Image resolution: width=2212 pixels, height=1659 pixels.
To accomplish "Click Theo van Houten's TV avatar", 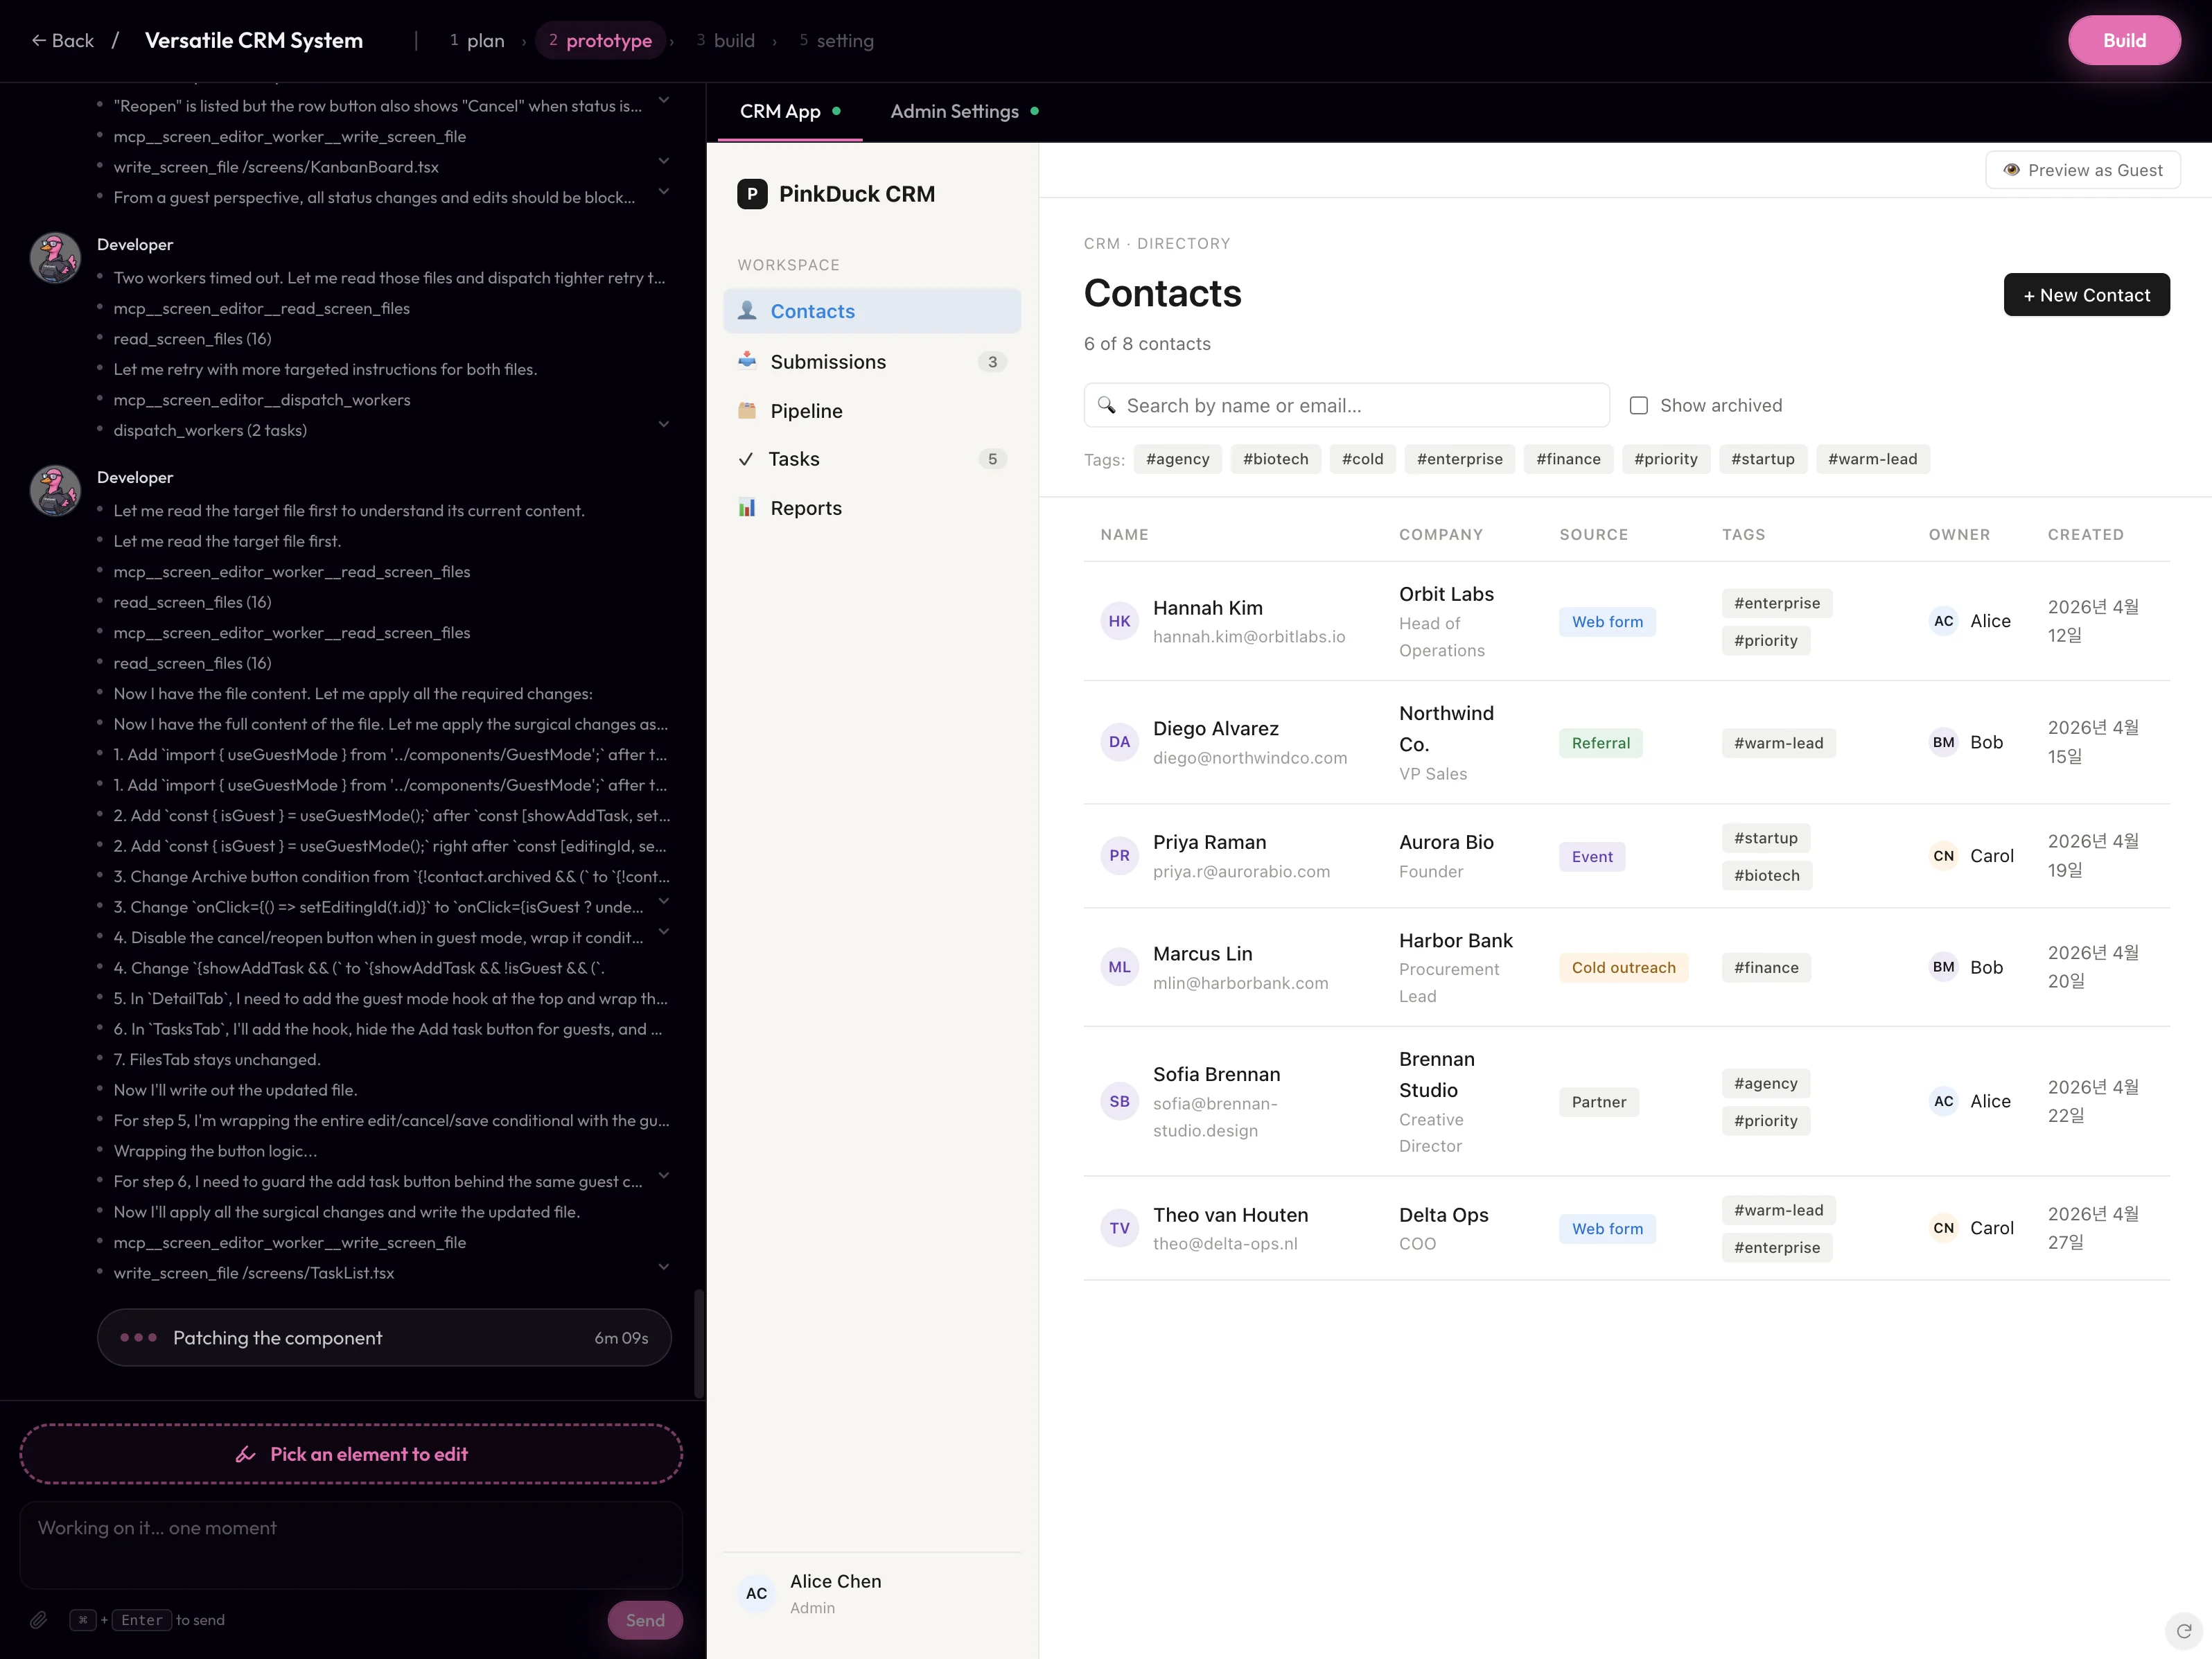I will point(1119,1228).
